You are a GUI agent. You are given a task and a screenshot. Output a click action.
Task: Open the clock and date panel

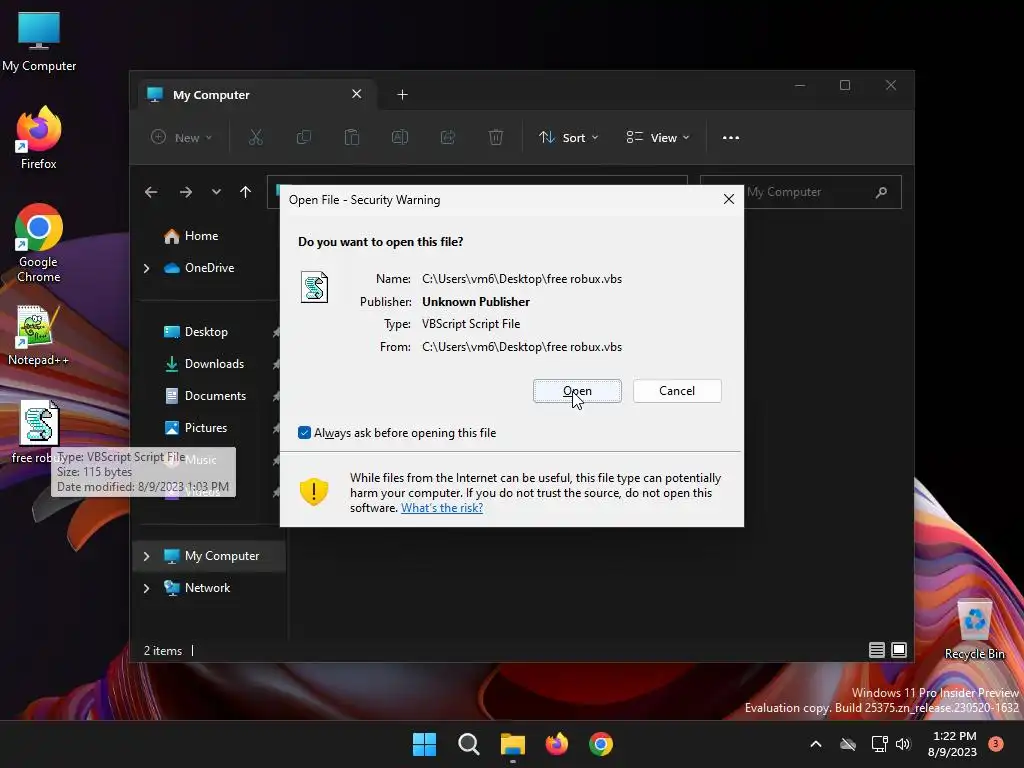pos(953,744)
